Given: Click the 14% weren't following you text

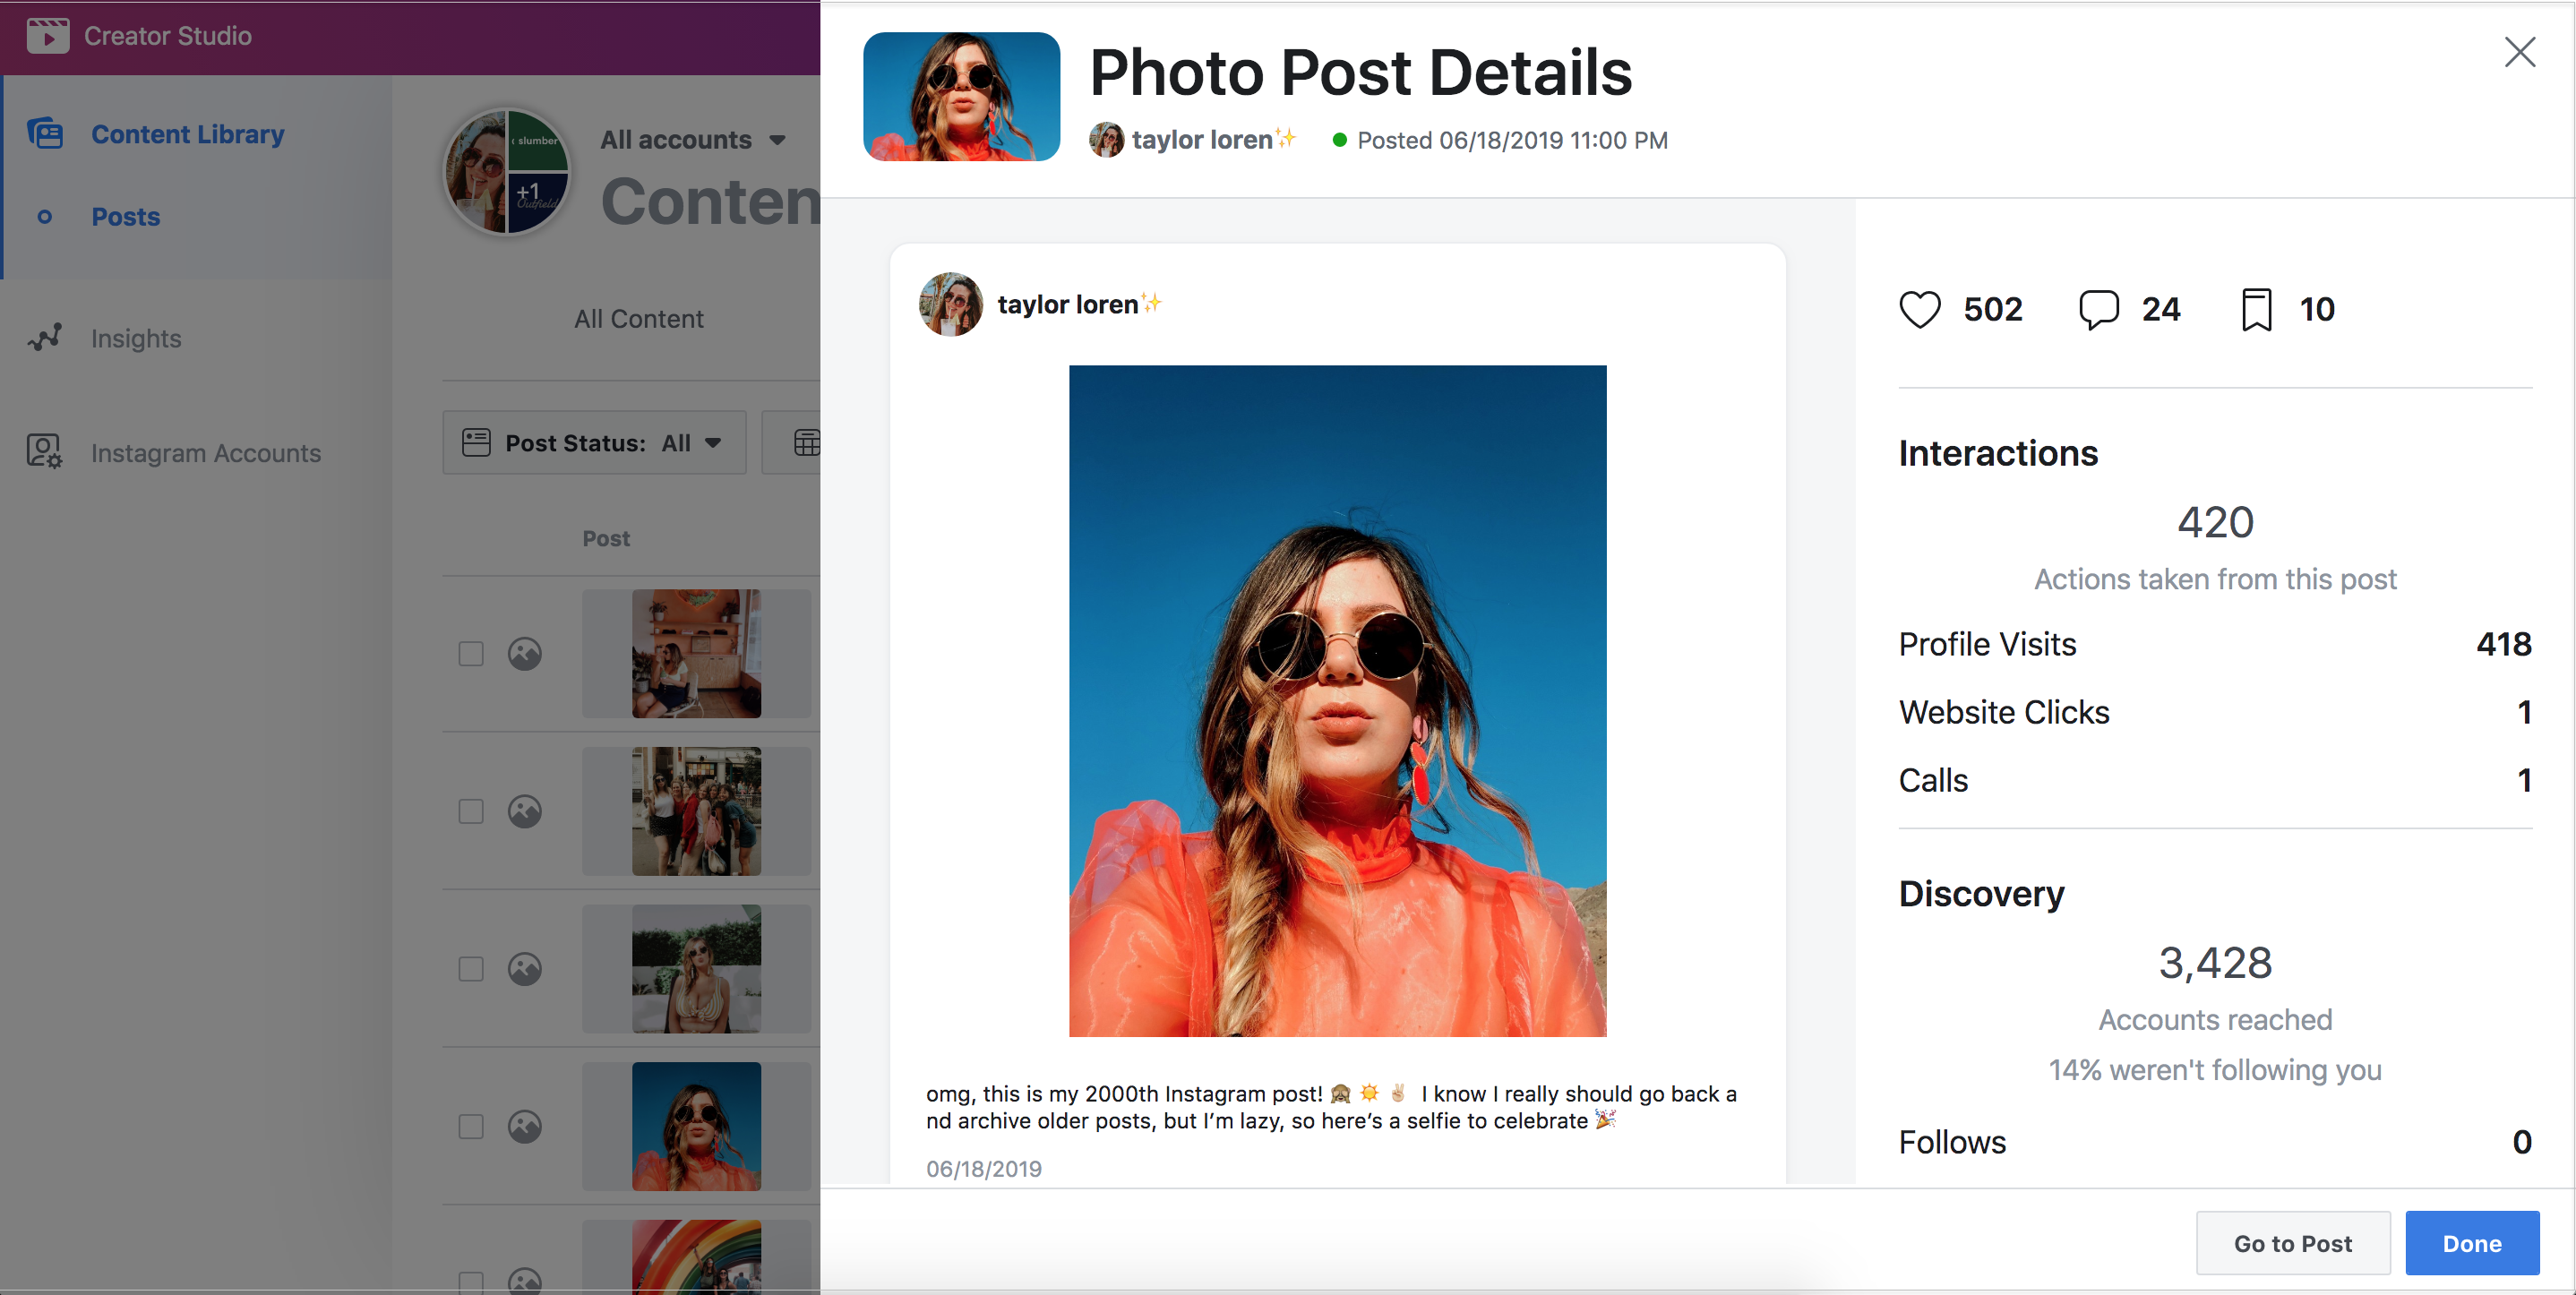Looking at the screenshot, I should click(2215, 1070).
